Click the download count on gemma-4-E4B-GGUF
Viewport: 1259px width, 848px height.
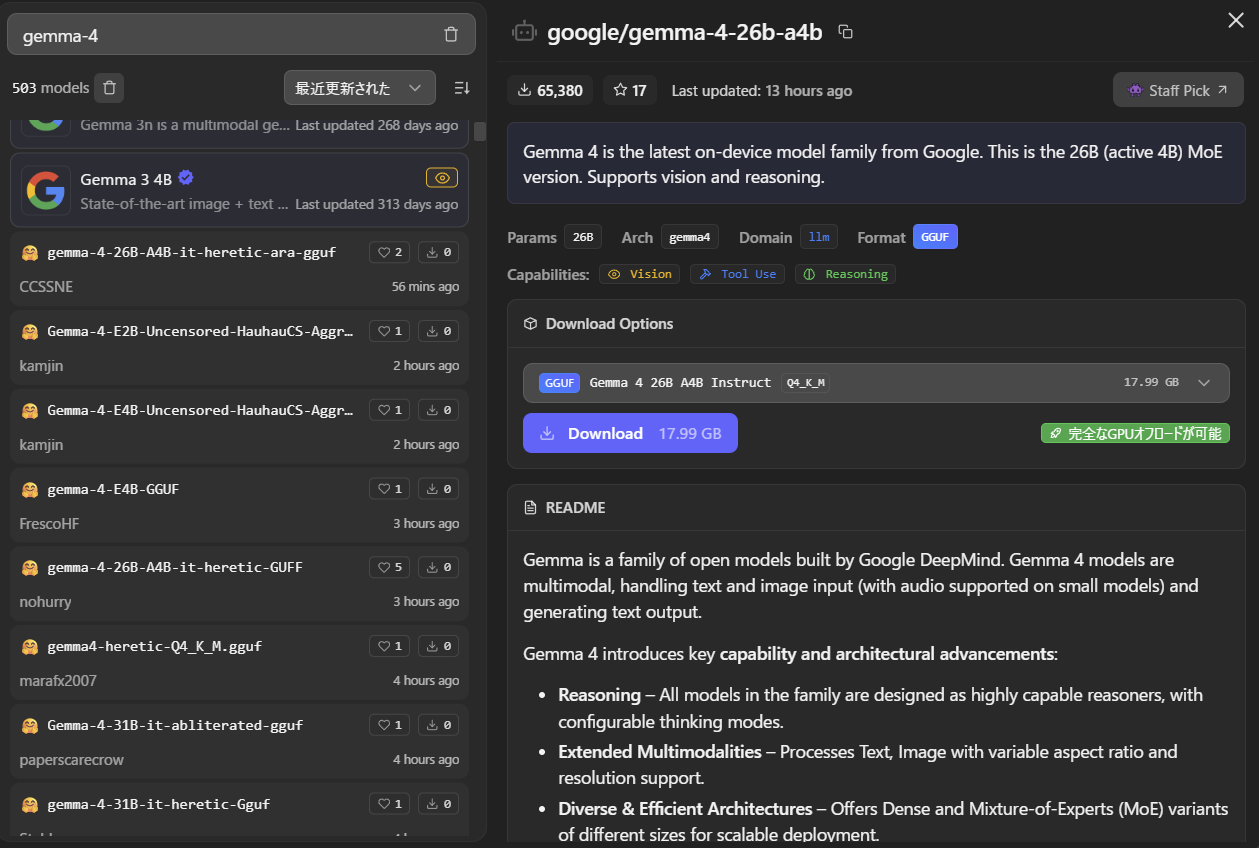coord(438,489)
